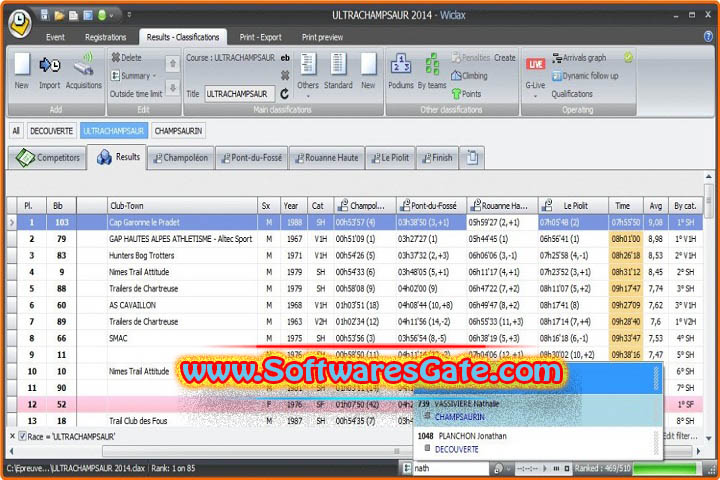Click the open folder quick access icon
Viewport: 720px width, 480px height.
point(59,15)
